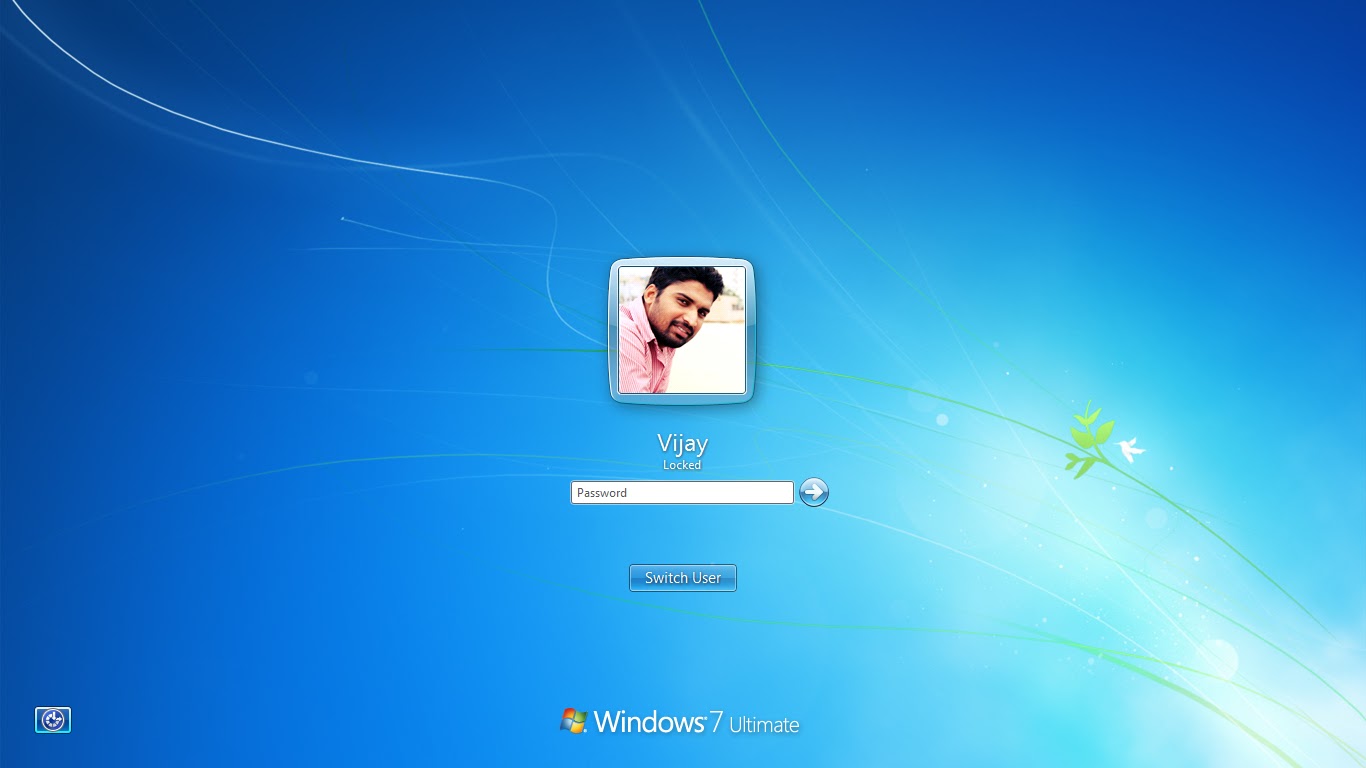
Task: Submit password with the arrow button
Action: point(814,492)
